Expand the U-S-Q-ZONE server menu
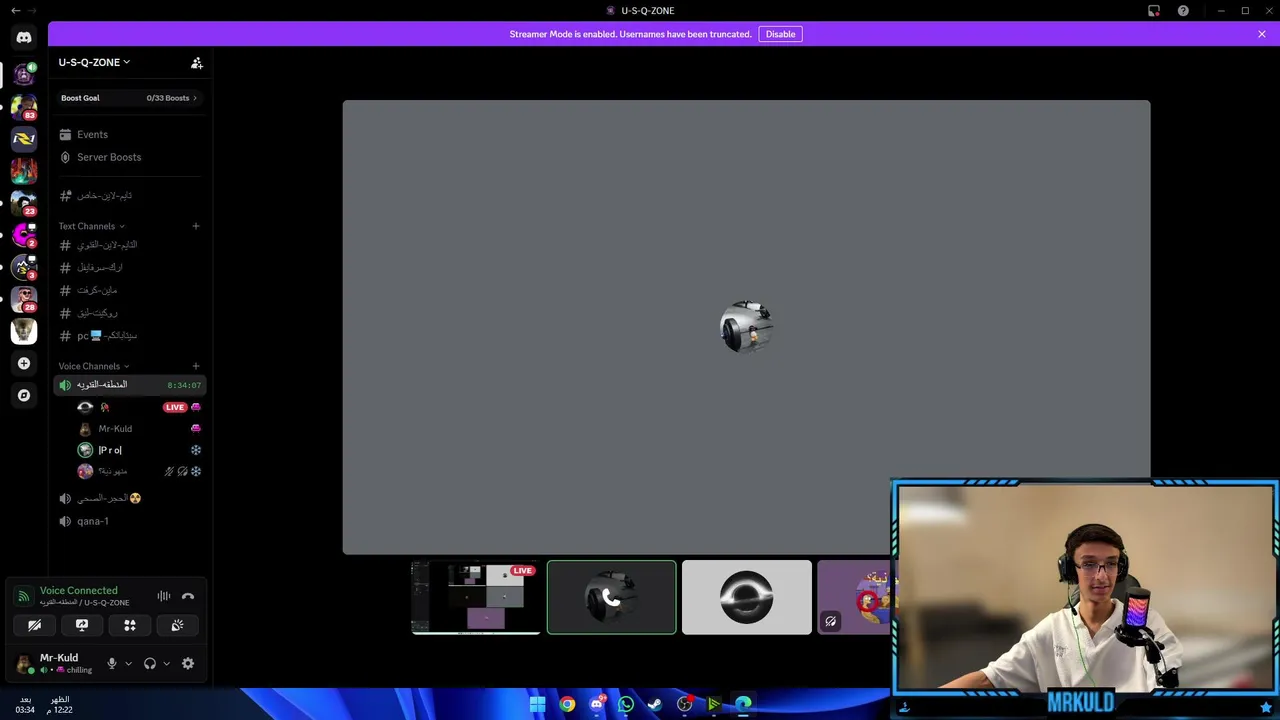This screenshot has width=1280, height=720. [x=94, y=62]
